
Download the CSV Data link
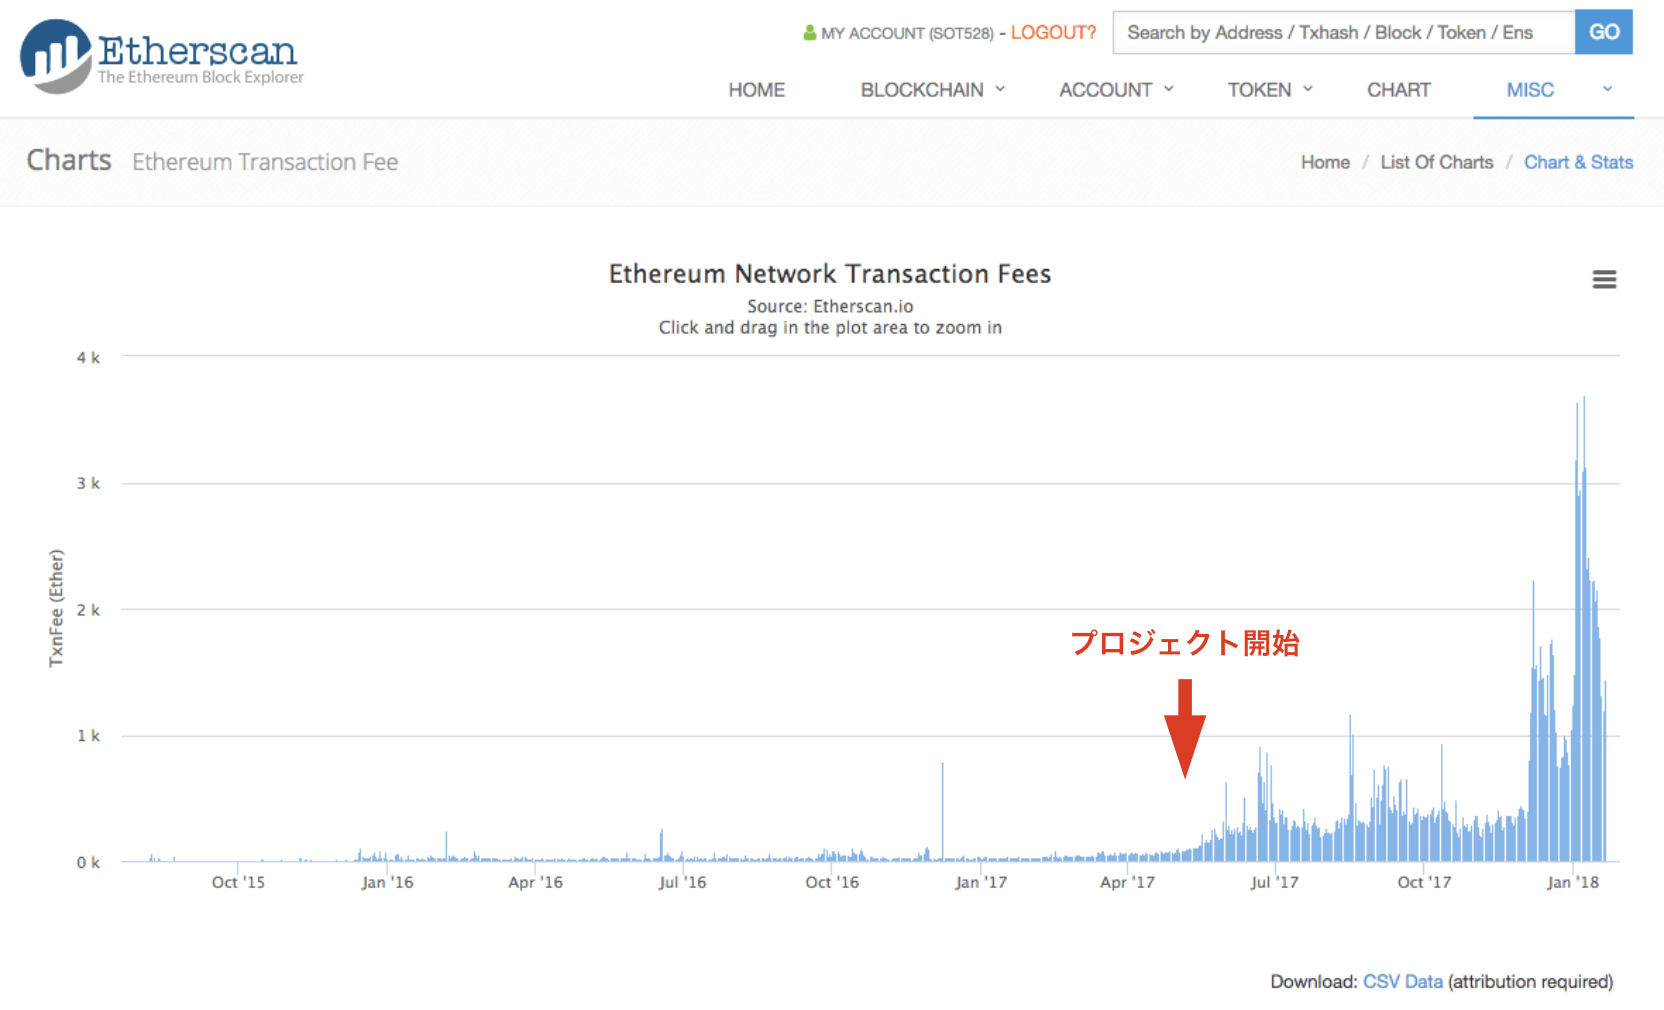1402,982
